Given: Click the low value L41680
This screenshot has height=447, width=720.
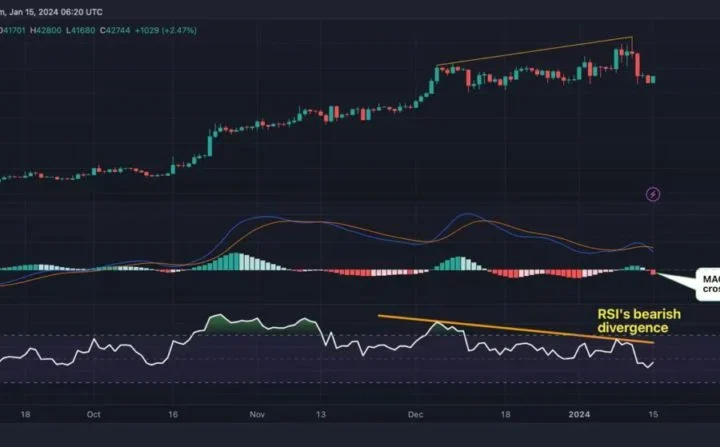Looking at the screenshot, I should pos(80,30).
